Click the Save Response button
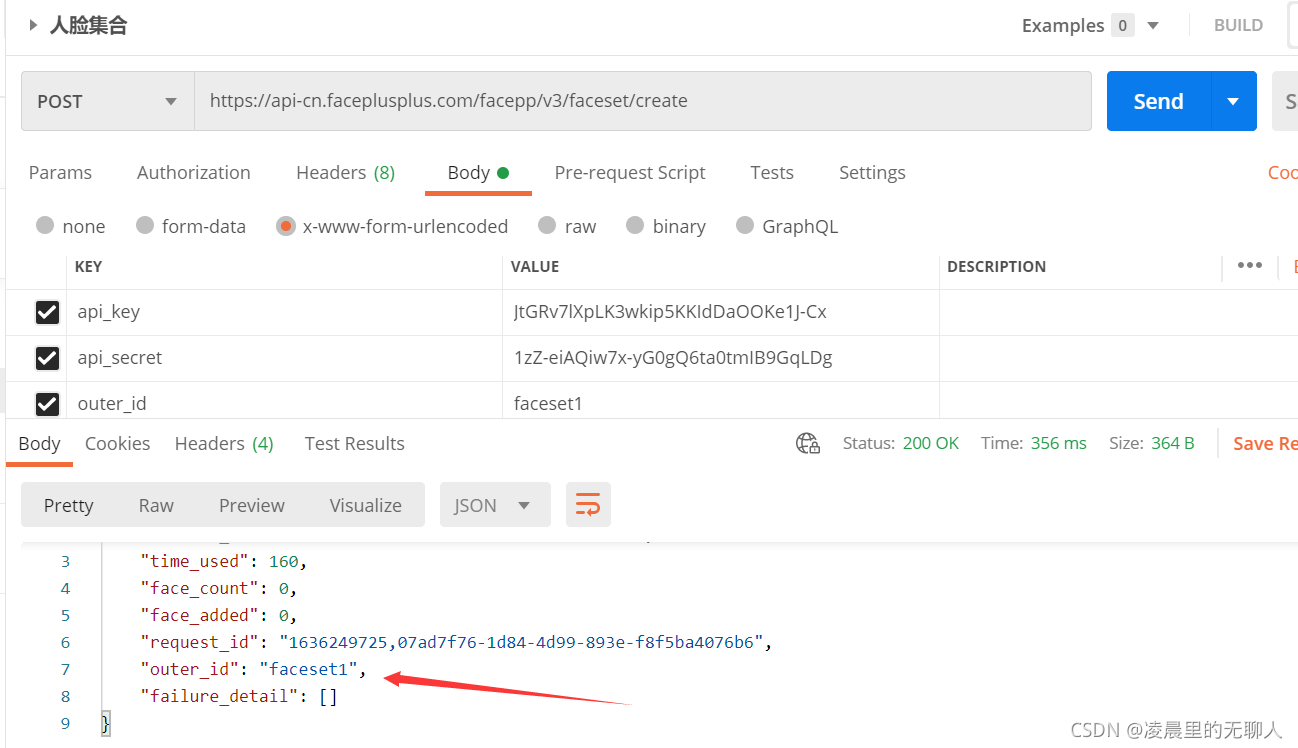1298x748 pixels. click(x=1265, y=443)
